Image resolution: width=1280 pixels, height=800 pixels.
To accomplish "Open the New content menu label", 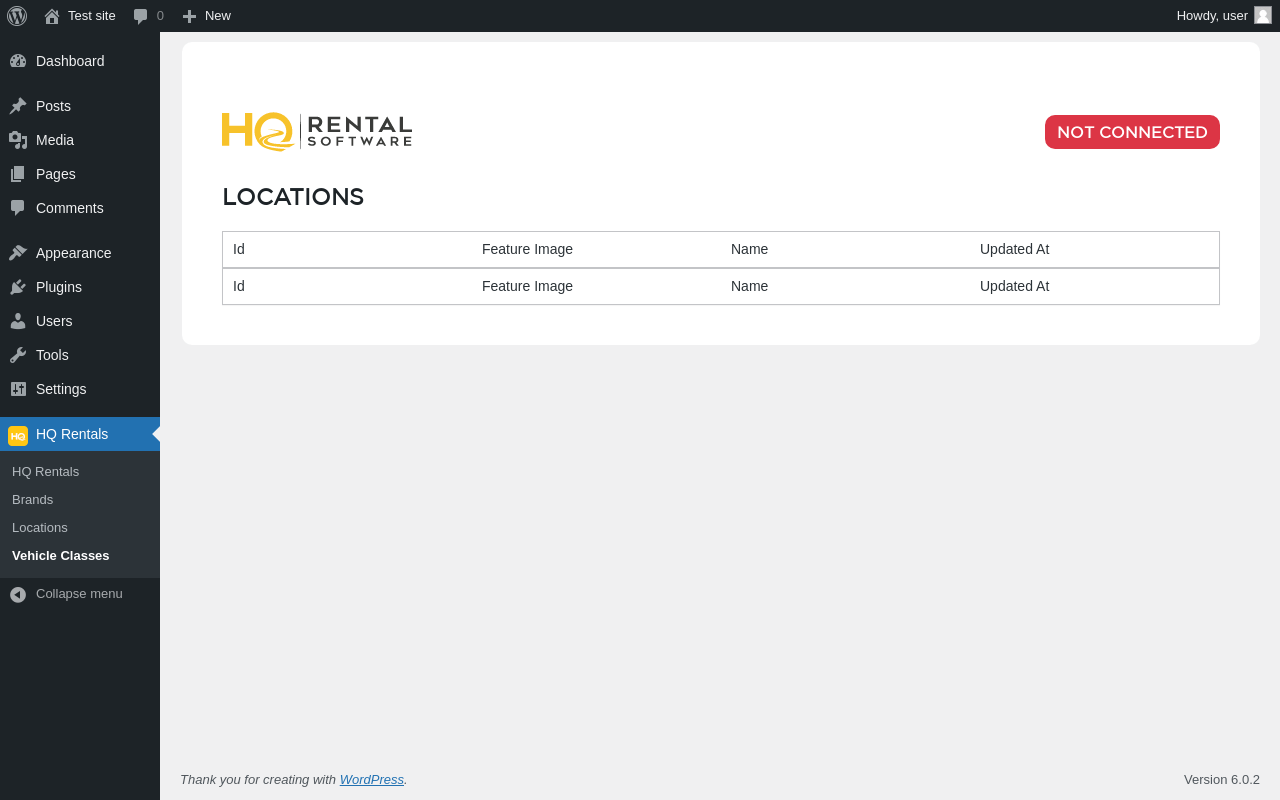I will (x=218, y=16).
